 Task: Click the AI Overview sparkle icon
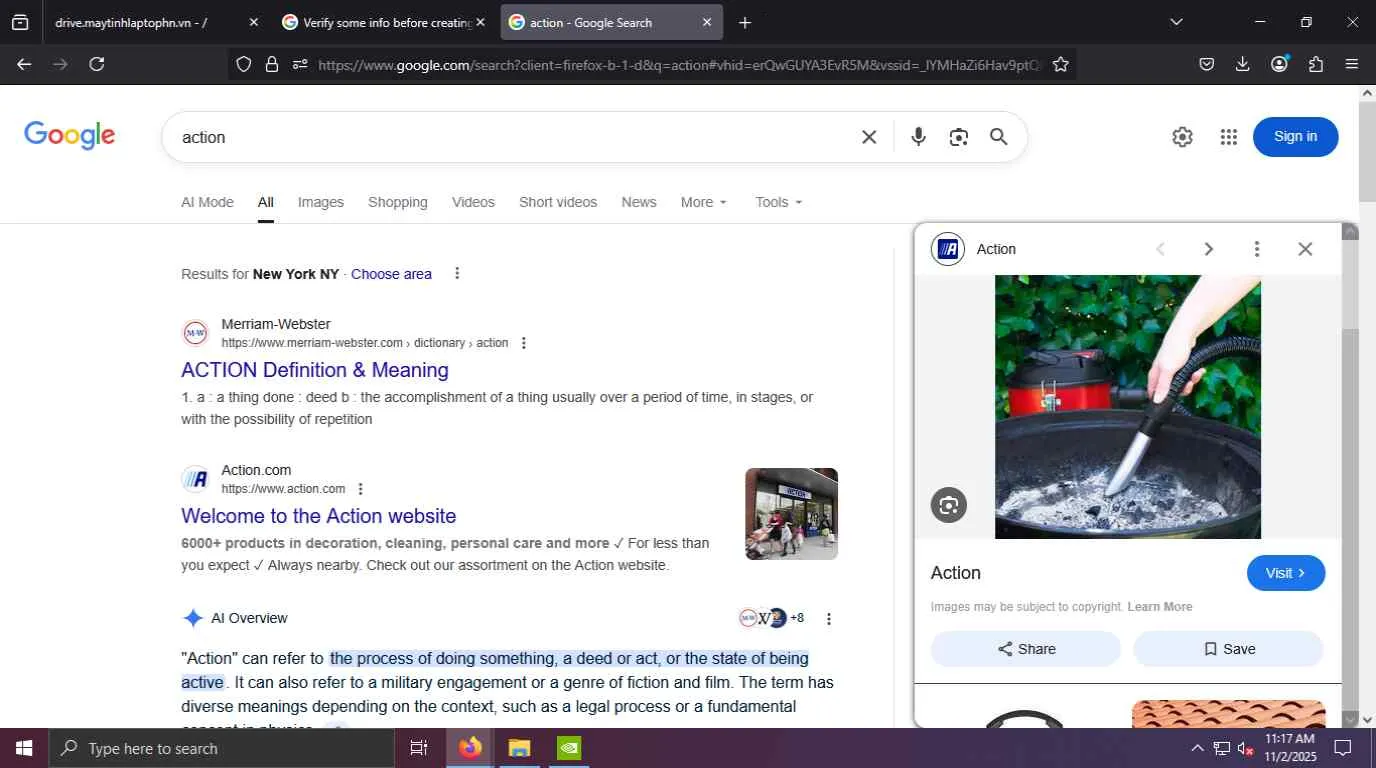tap(193, 618)
